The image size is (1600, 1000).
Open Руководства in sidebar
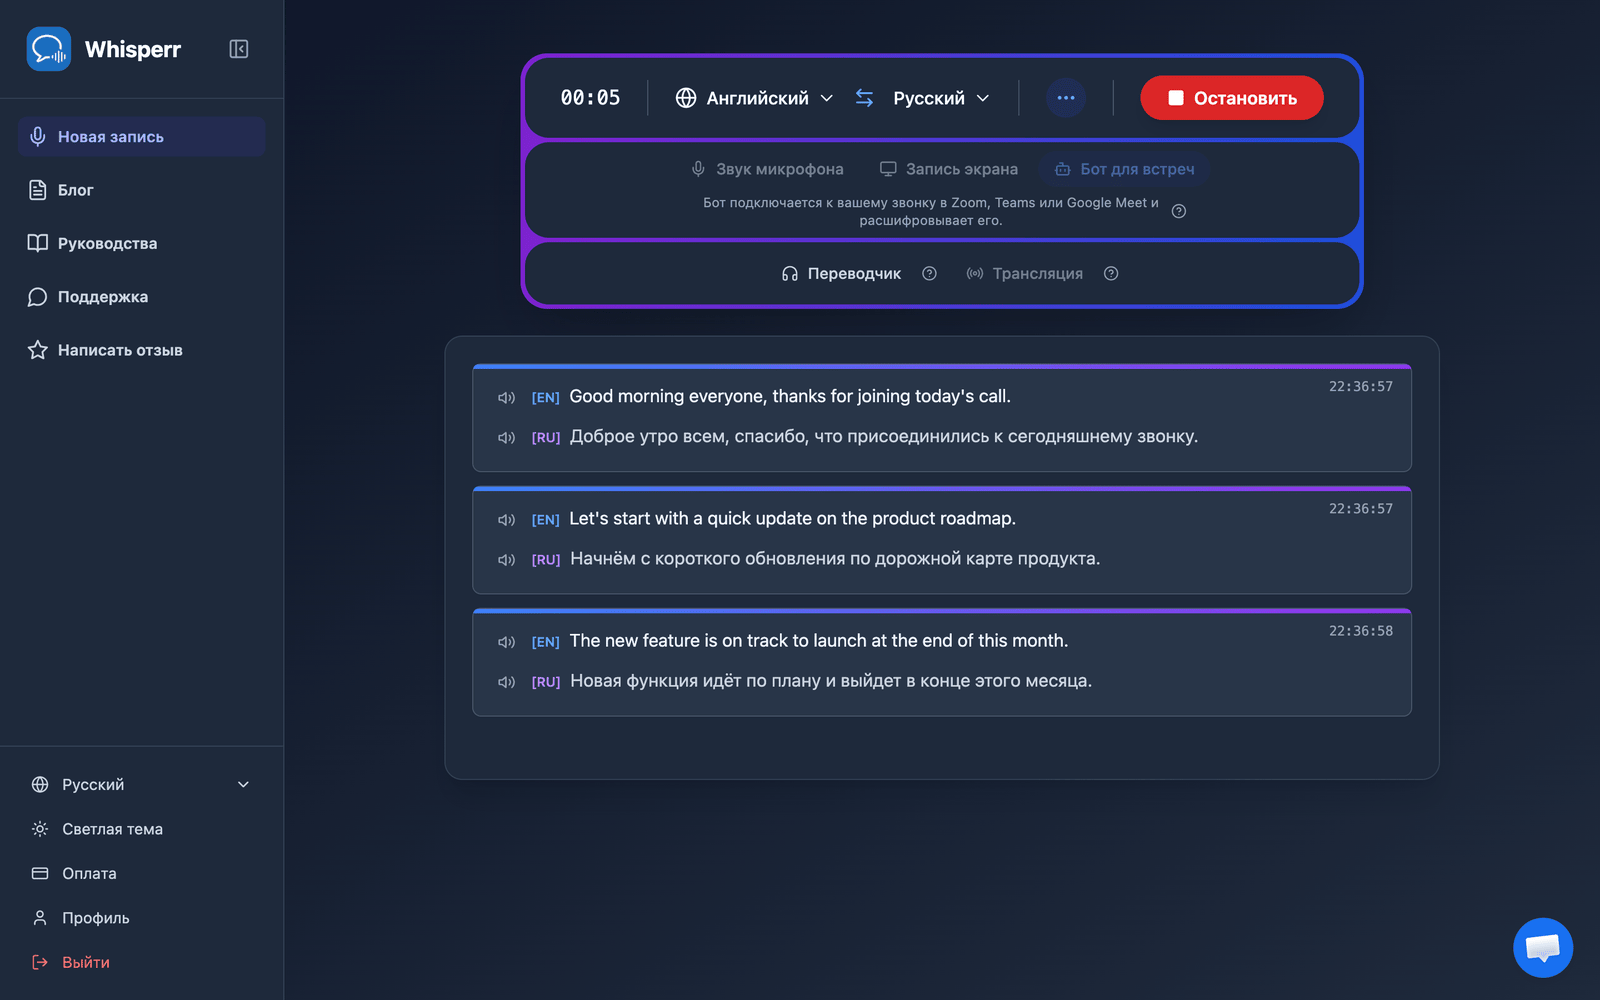[x=141, y=243]
